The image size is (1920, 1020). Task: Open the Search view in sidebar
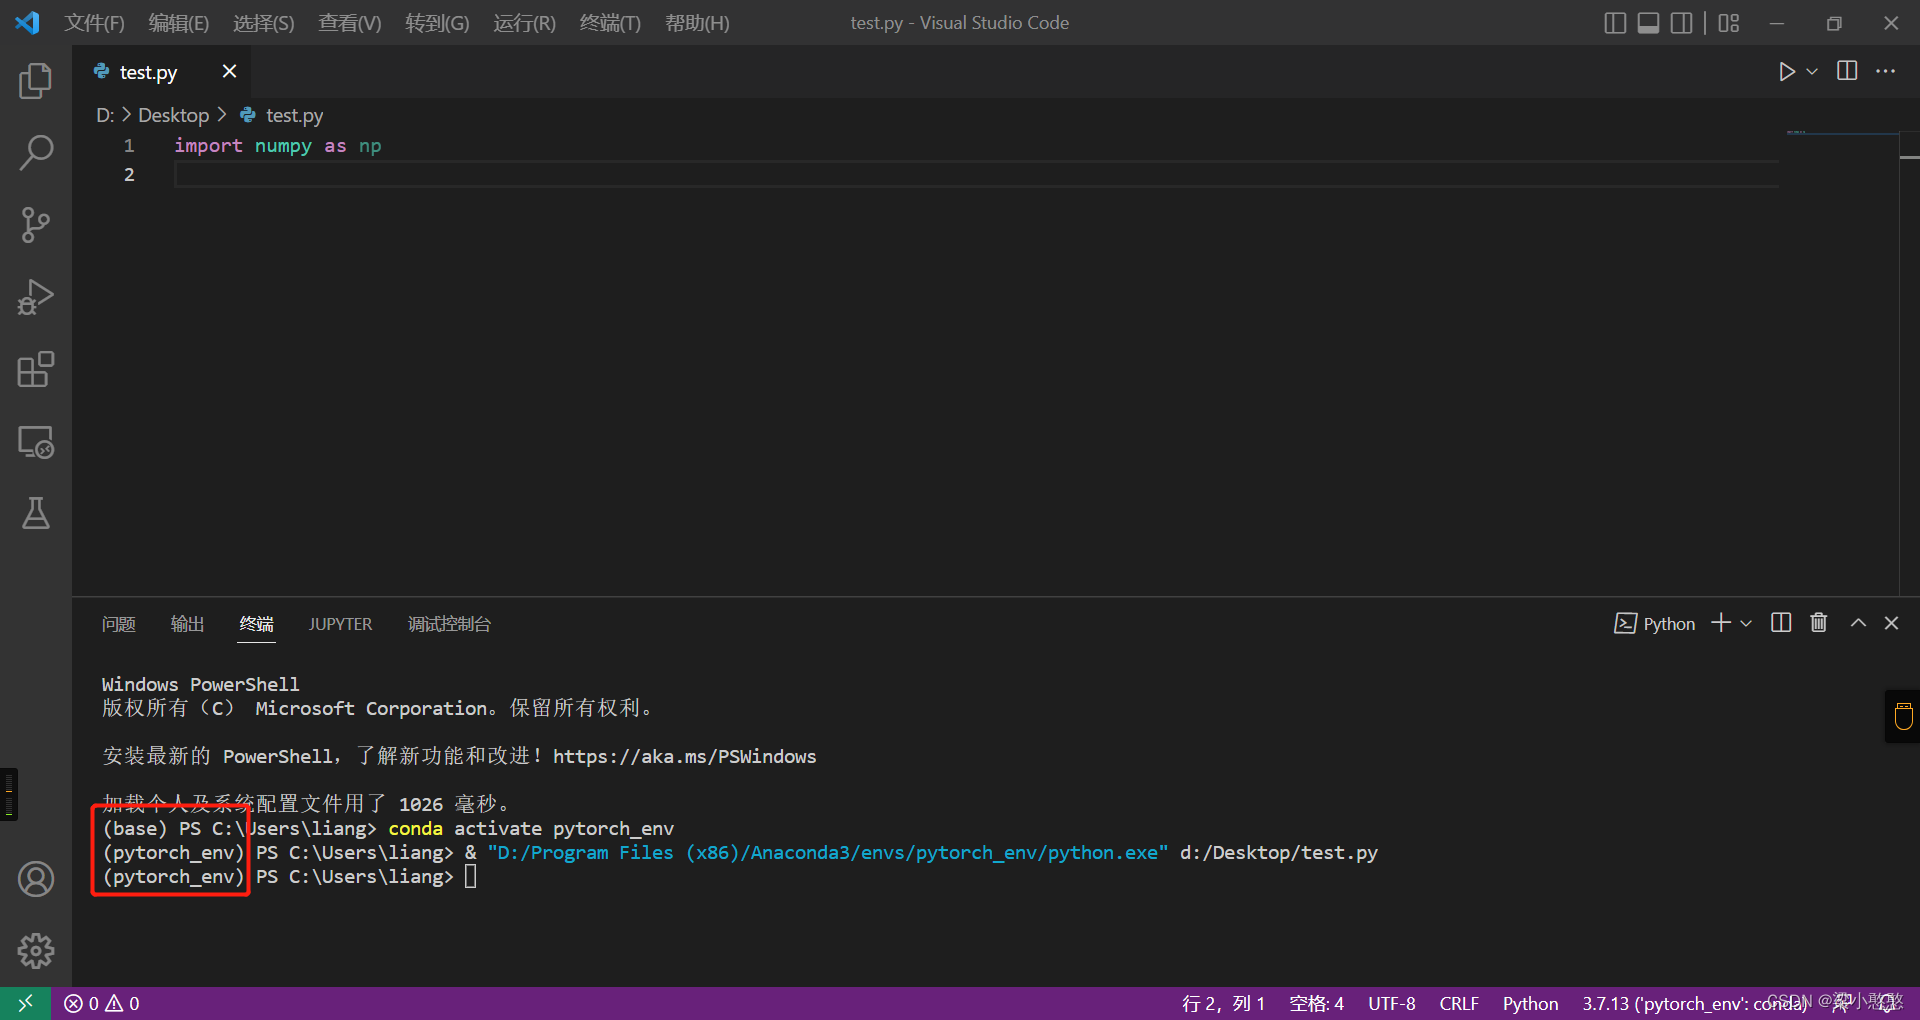coord(36,153)
